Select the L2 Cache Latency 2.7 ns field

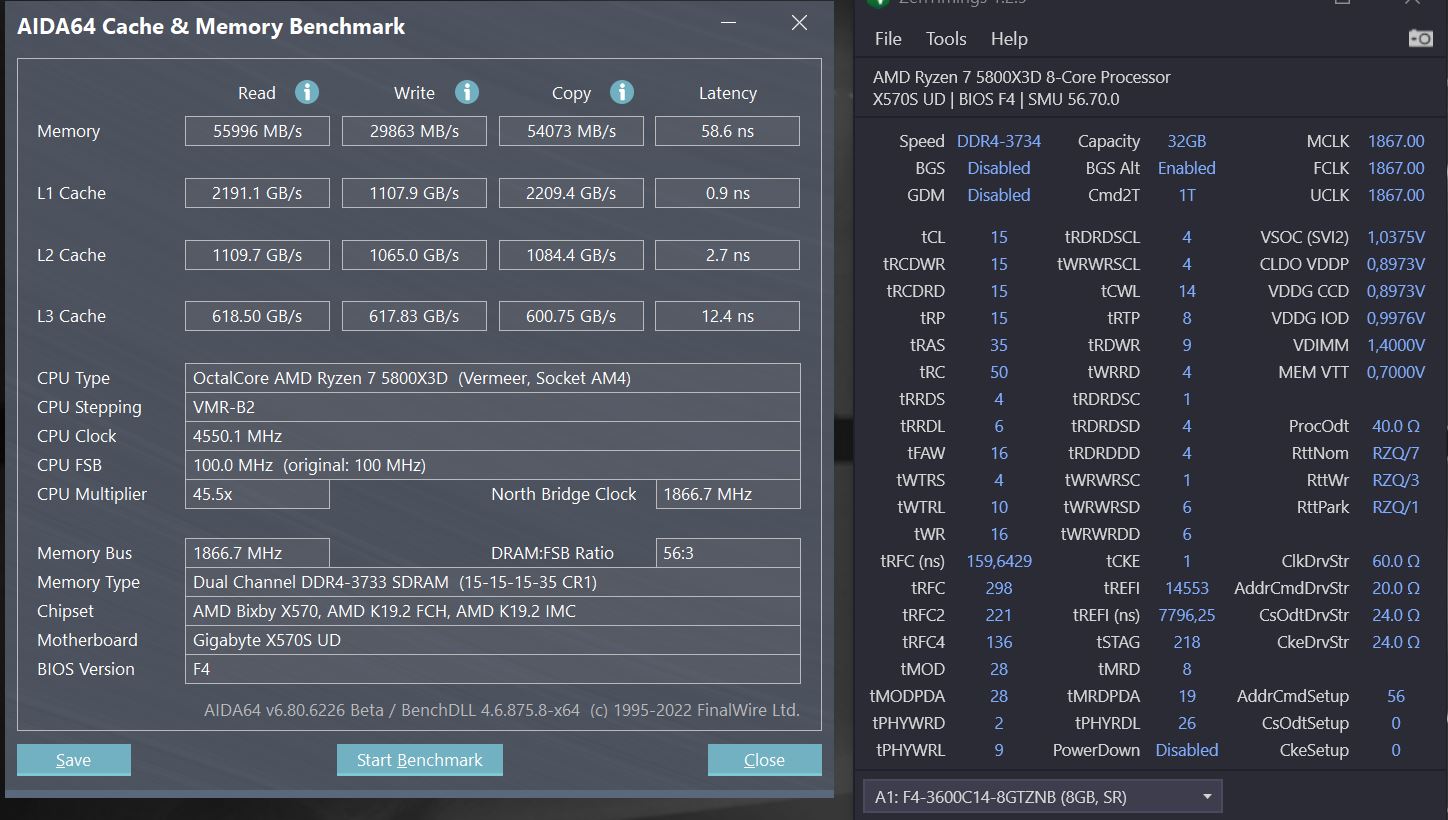click(727, 255)
